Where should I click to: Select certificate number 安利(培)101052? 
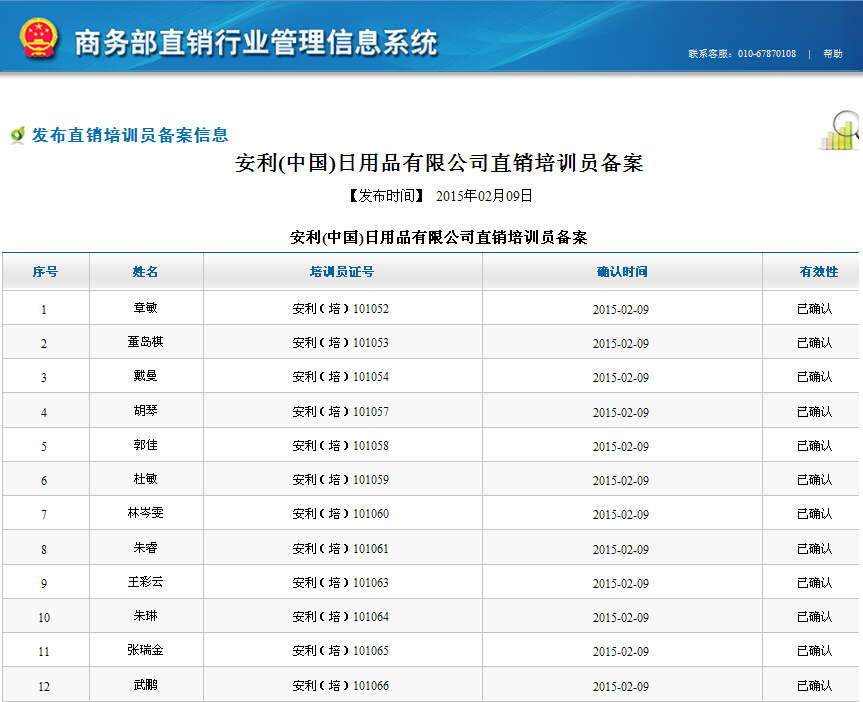click(340, 309)
